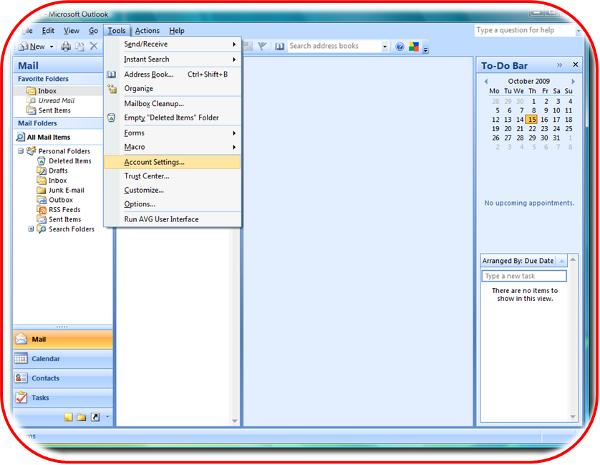Viewport: 600px width, 465px height.
Task: Open the Junk E-mail folder
Action: click(66, 190)
